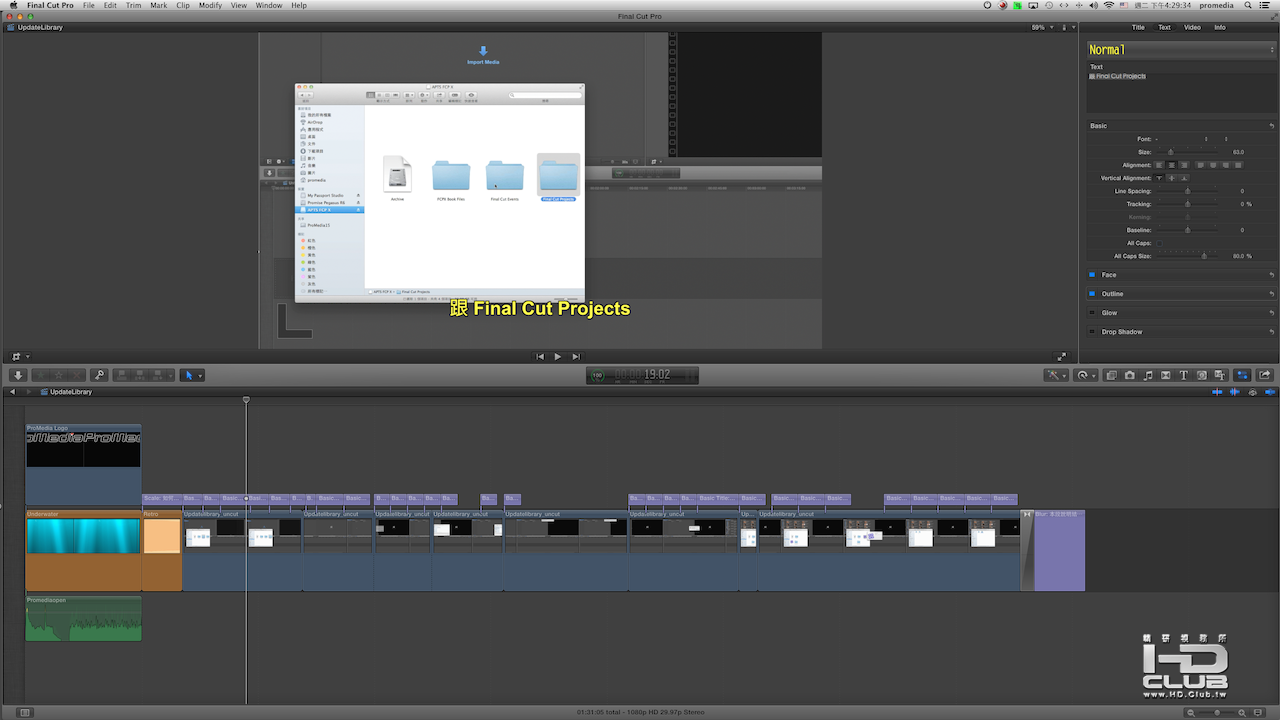
Task: Switch to Title tab in inspector
Action: (x=1138, y=28)
